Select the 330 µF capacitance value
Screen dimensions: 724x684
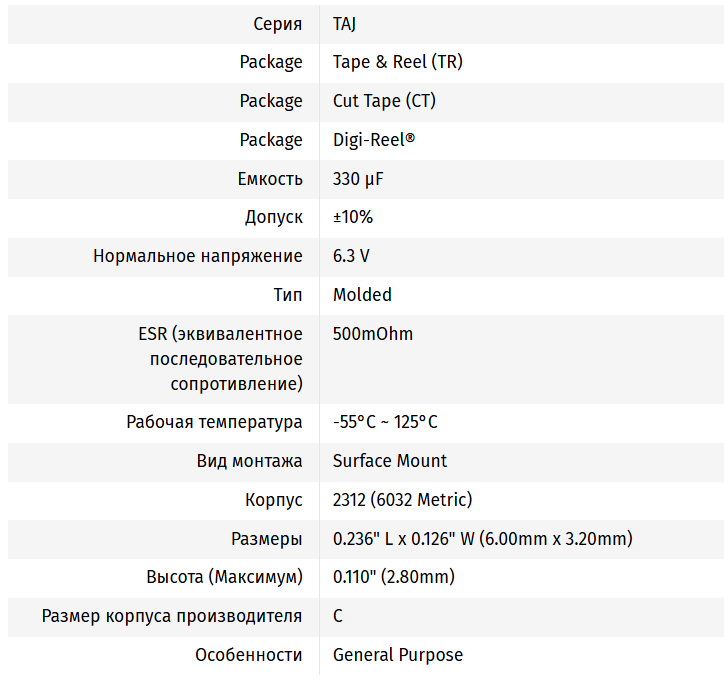coord(358,179)
